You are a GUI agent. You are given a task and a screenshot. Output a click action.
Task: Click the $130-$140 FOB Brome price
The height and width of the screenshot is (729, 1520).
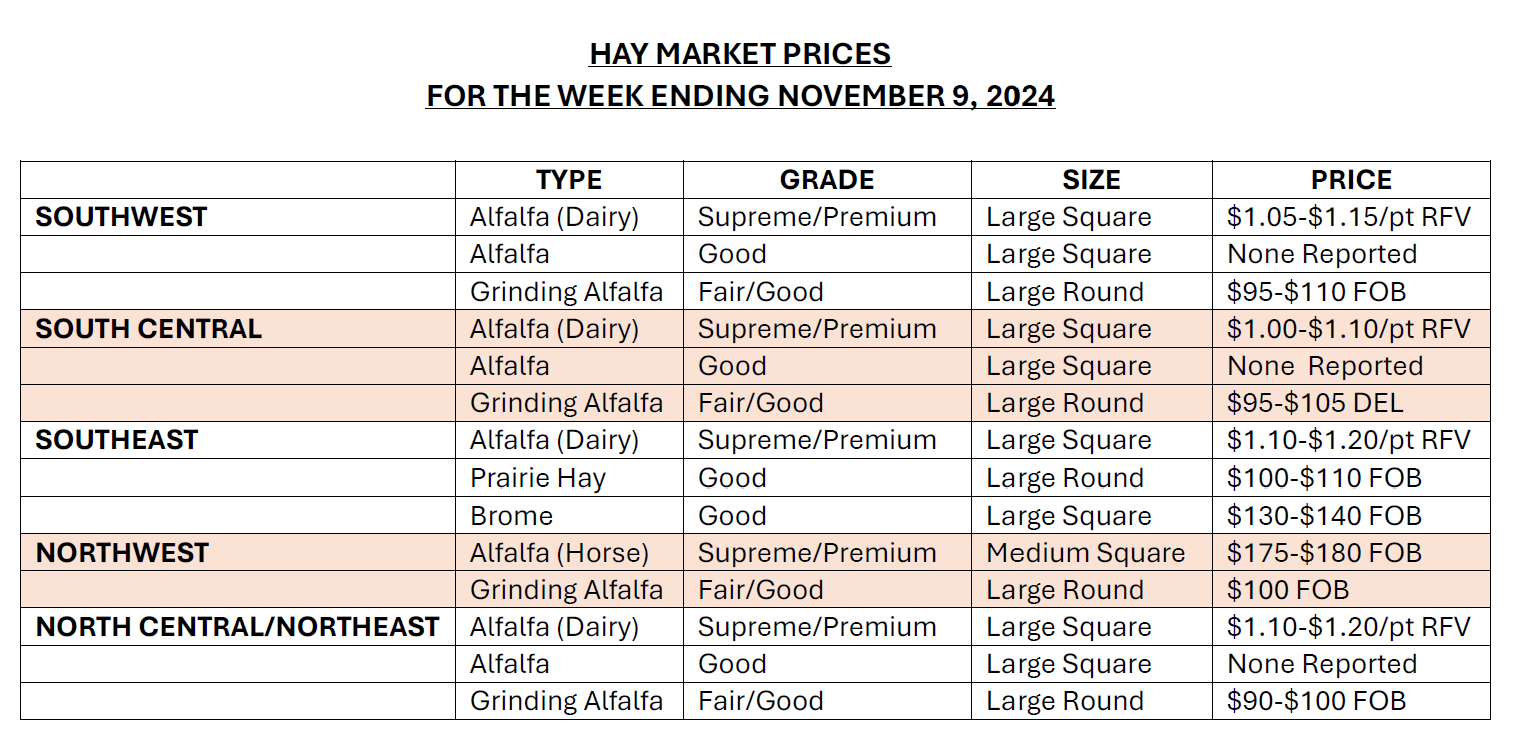[1324, 516]
